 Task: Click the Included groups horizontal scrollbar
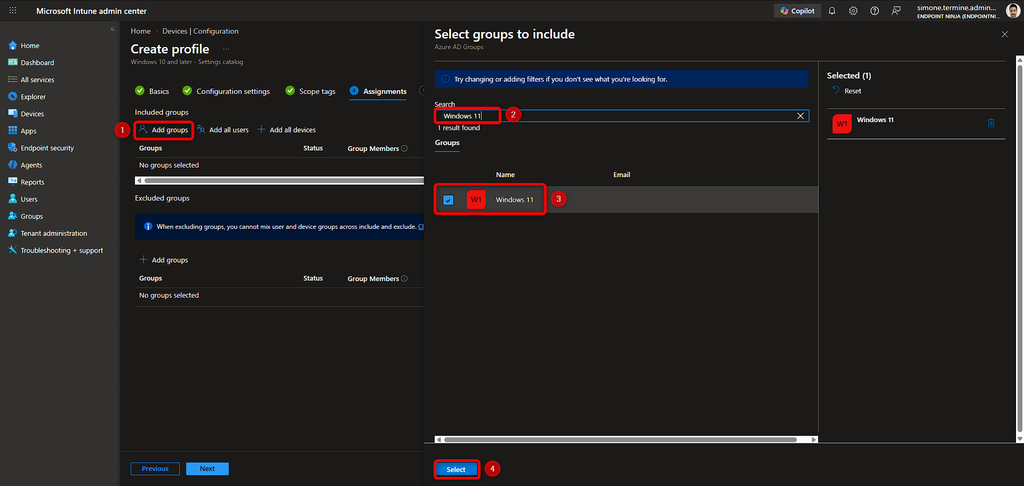(x=284, y=180)
